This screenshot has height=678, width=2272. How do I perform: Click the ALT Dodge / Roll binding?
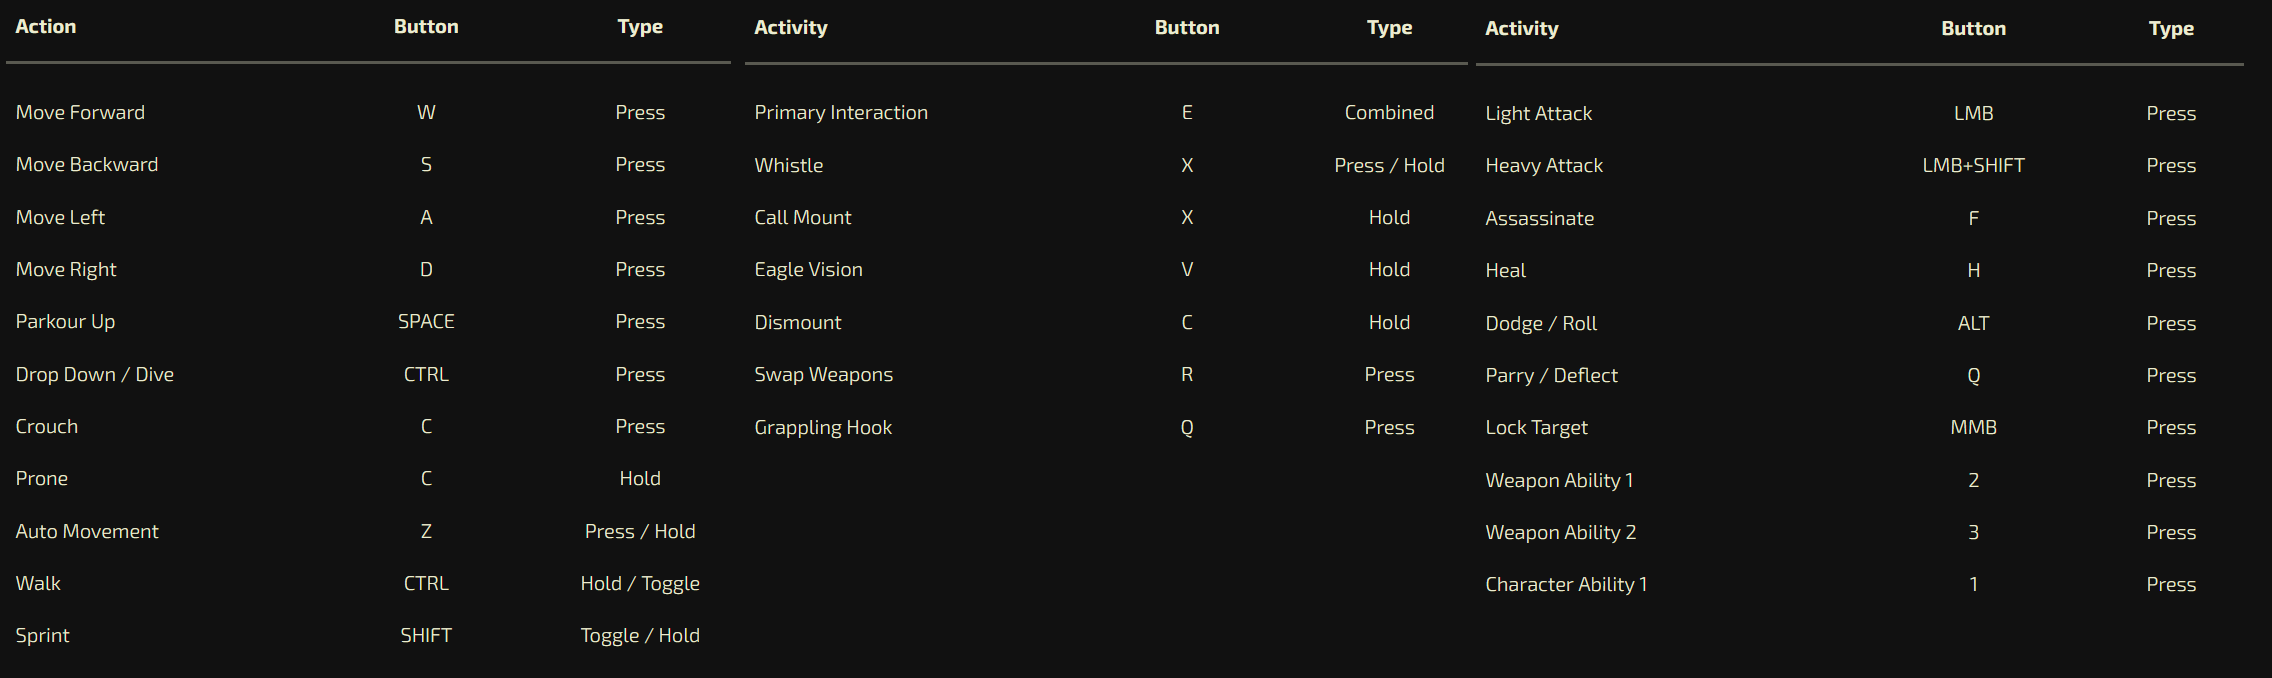pyautogui.click(x=1973, y=323)
